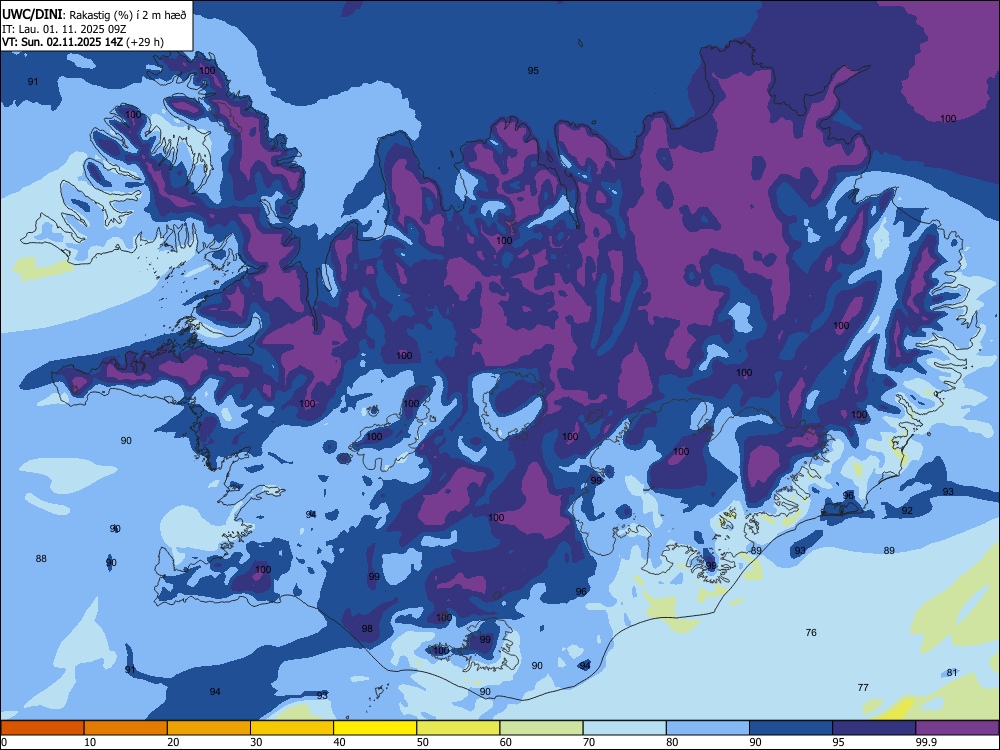Select the '76' humidity value on the map
The width and height of the screenshot is (1000, 750).
(x=811, y=633)
